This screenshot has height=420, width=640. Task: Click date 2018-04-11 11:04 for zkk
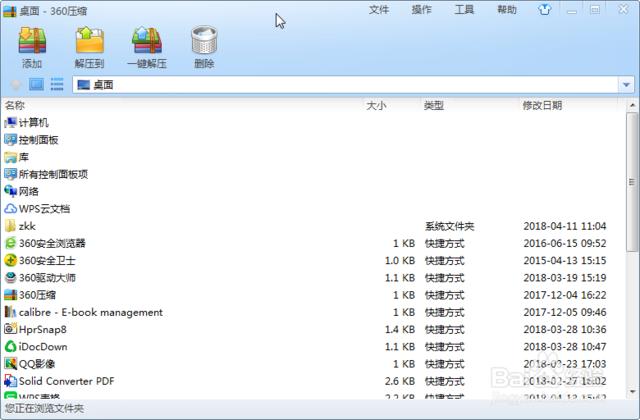[x=565, y=226]
